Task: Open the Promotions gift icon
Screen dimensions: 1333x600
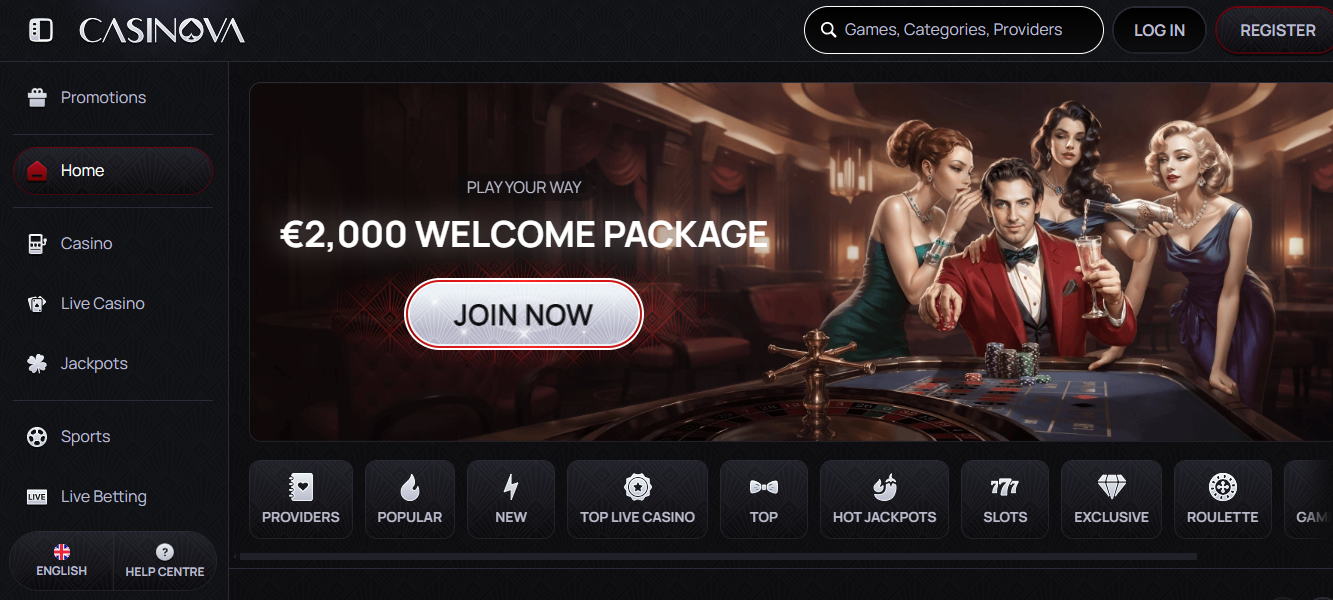Action: pos(37,97)
